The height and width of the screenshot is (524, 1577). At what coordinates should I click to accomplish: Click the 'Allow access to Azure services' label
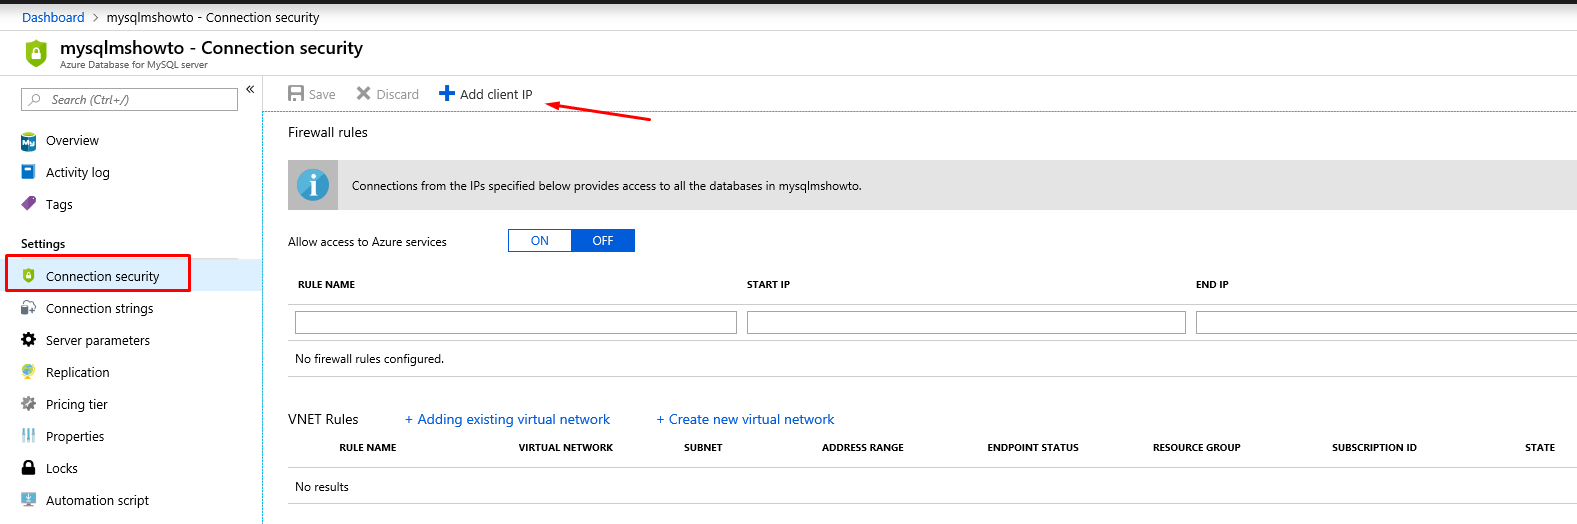[x=367, y=242]
